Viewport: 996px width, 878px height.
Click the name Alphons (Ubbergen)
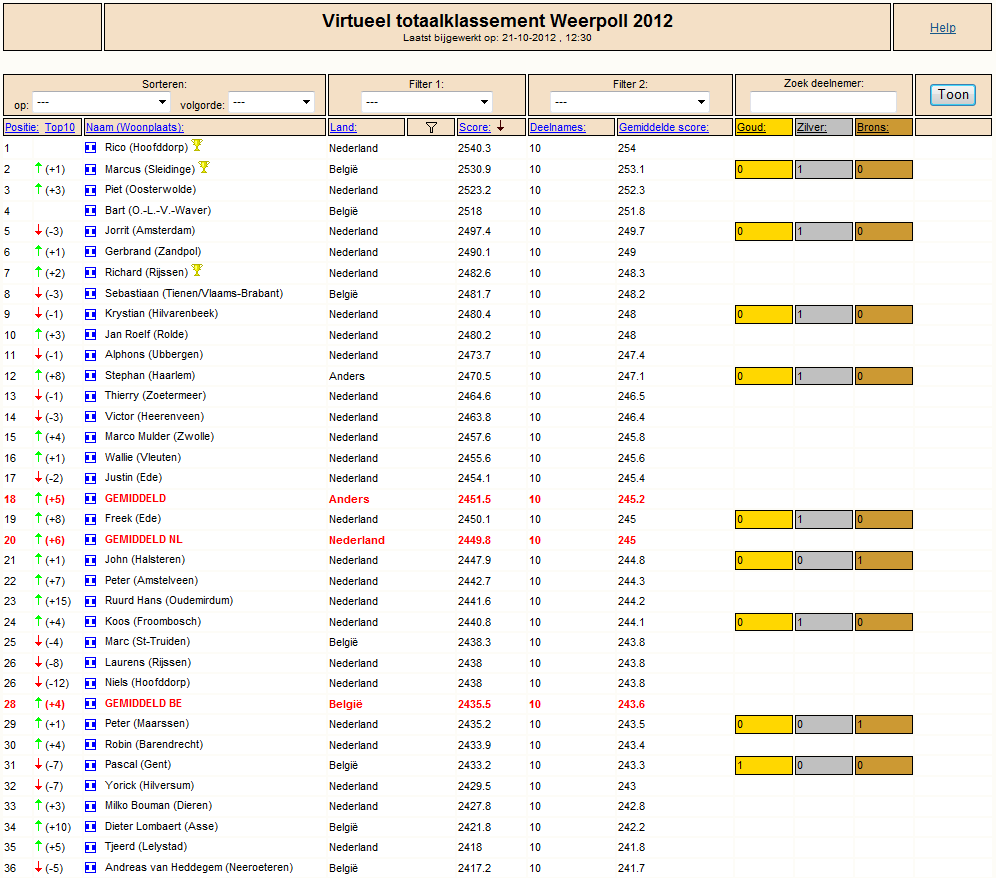click(154, 354)
